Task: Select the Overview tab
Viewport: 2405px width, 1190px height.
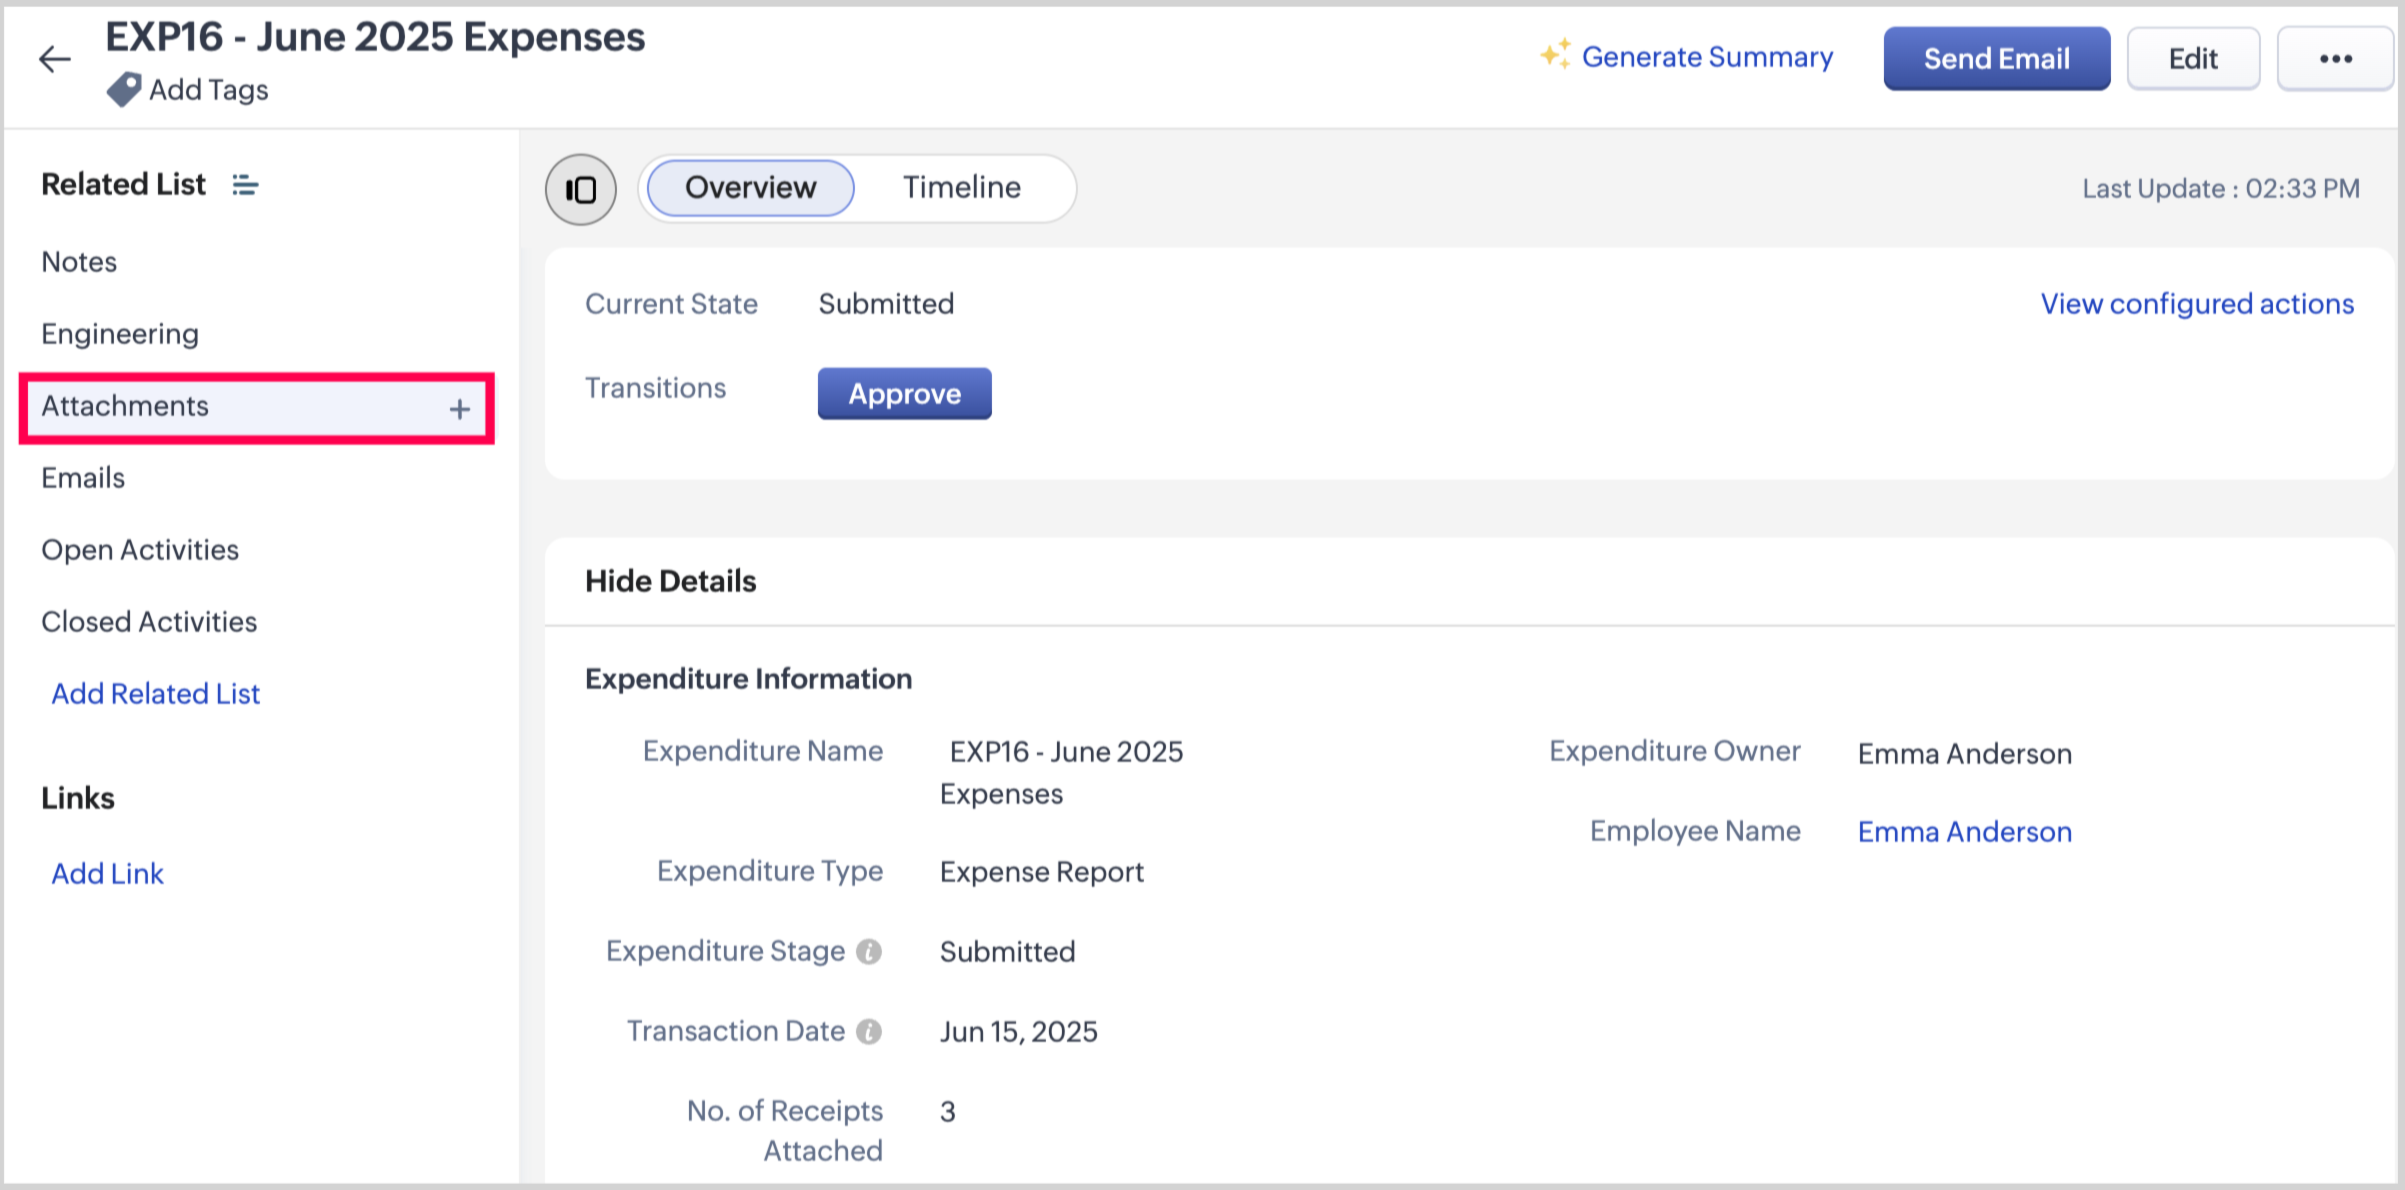Action: point(750,187)
